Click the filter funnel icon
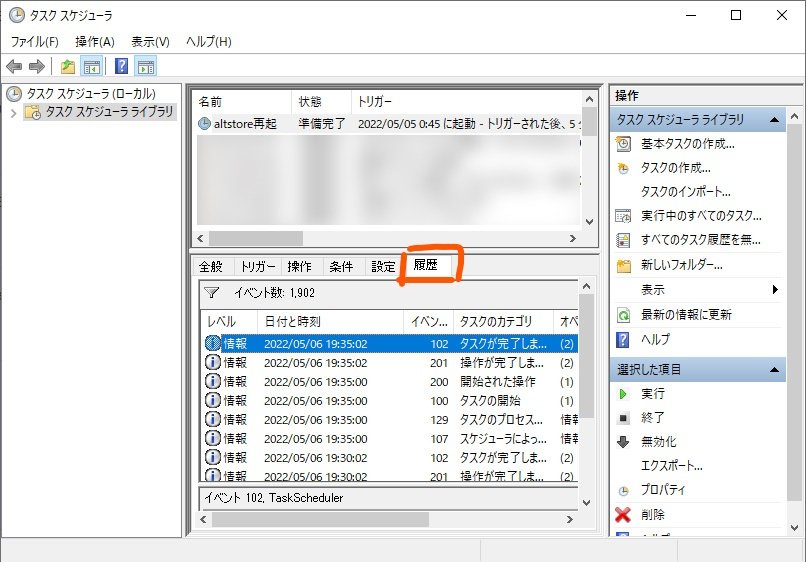Viewport: 806px width, 562px height. 211,293
